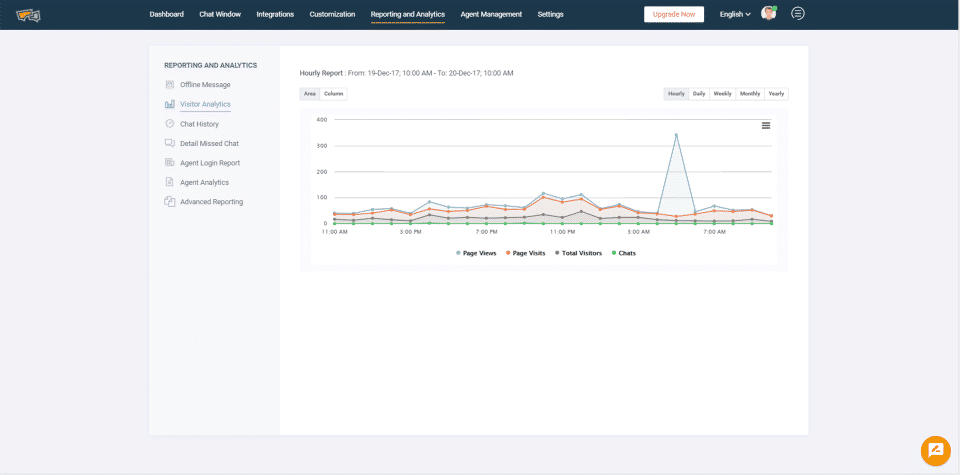
Task: Go to the Agent Management tab
Action: coord(491,14)
